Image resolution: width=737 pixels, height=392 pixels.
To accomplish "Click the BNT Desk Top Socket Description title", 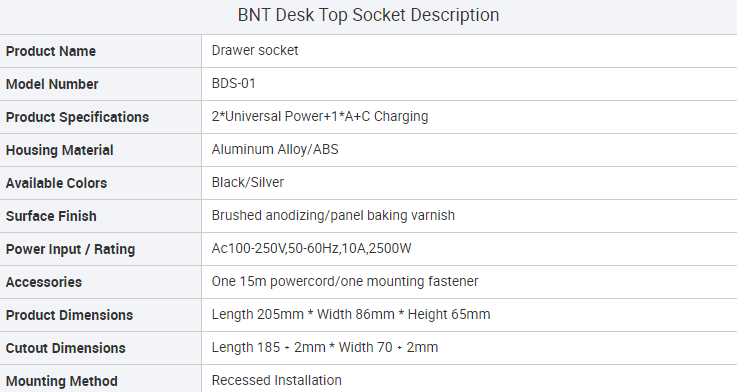I will (x=368, y=15).
